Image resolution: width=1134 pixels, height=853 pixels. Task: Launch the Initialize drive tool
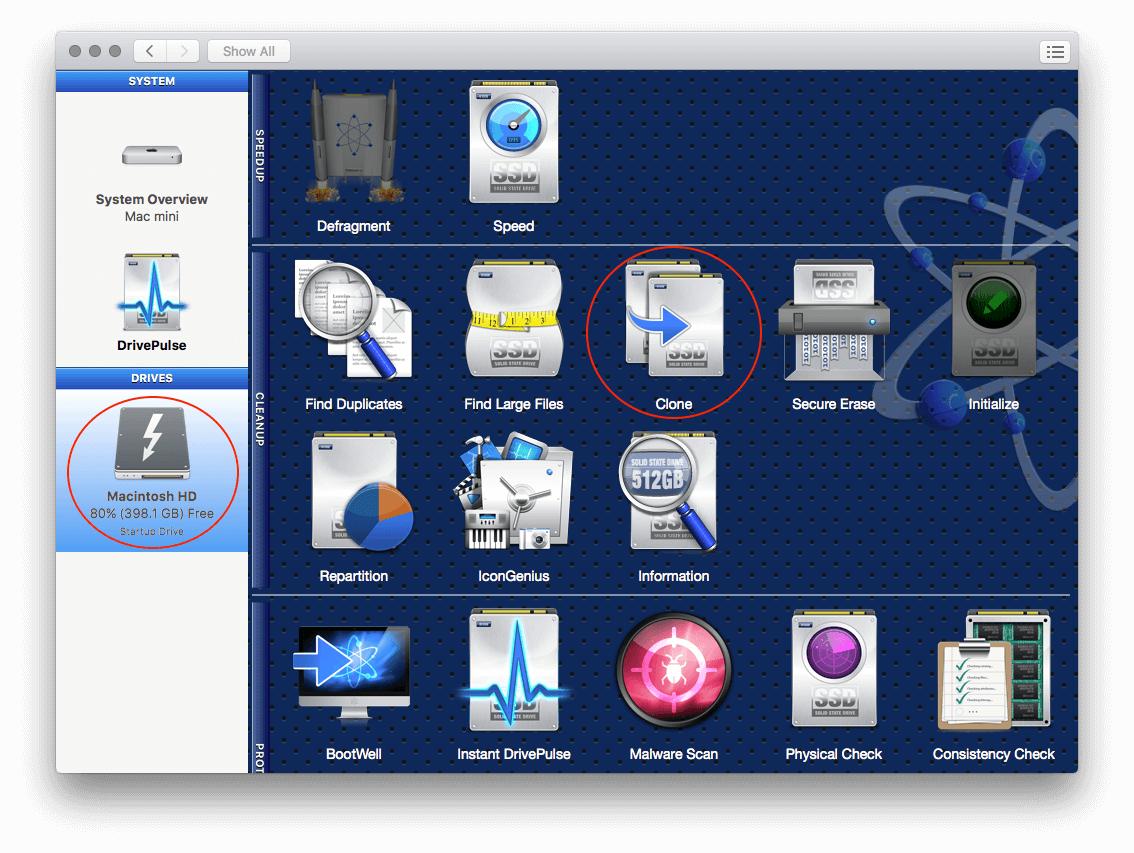point(993,318)
